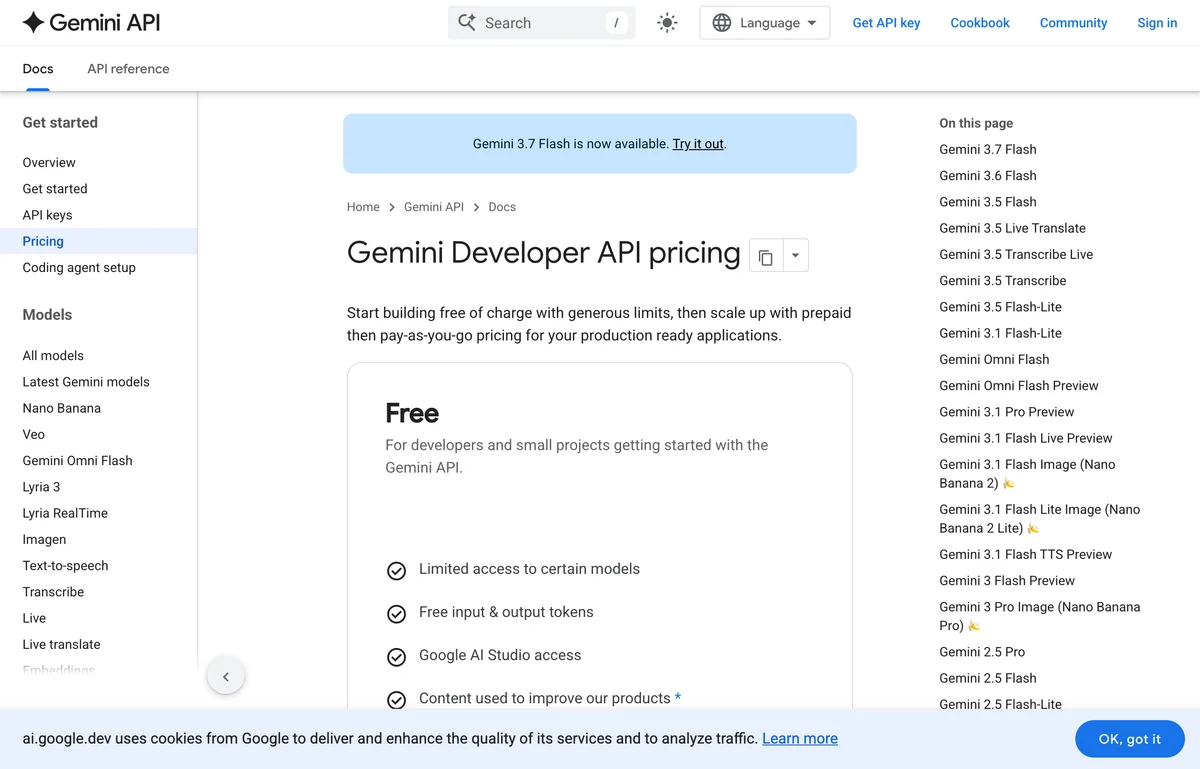Open Imagen in sidebar
This screenshot has height=769, width=1200.
(x=44, y=539)
